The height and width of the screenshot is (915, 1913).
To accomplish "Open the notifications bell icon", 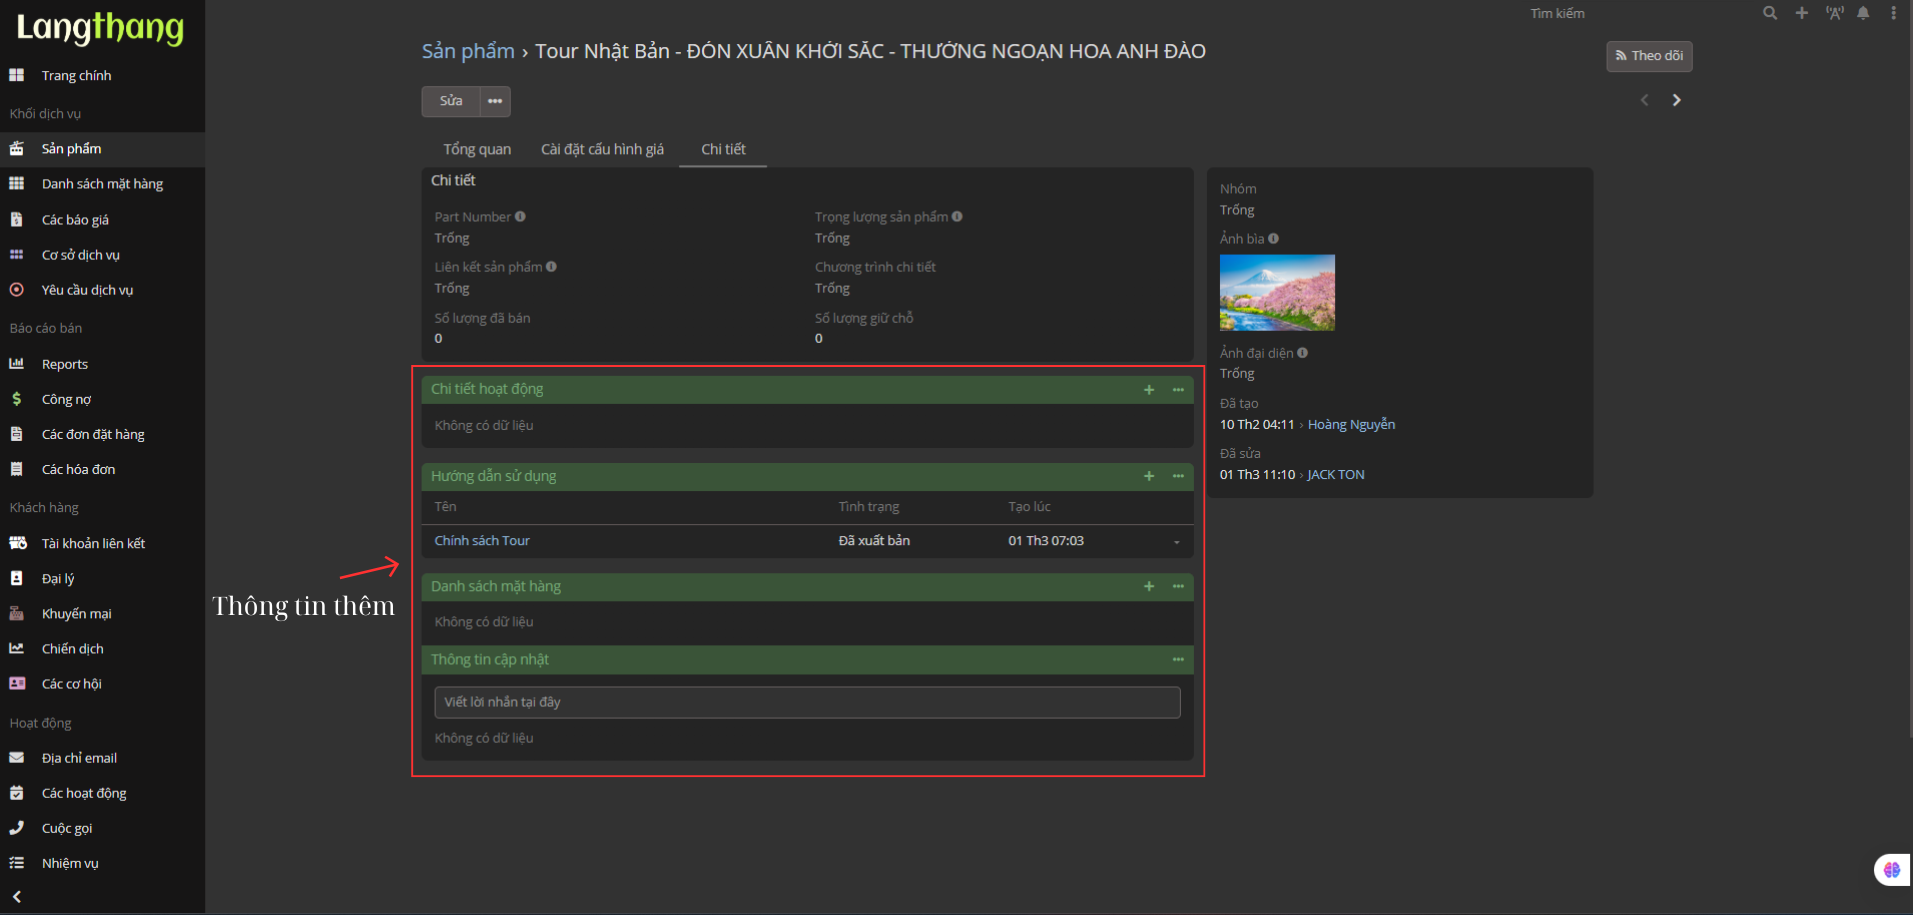I will (1863, 13).
